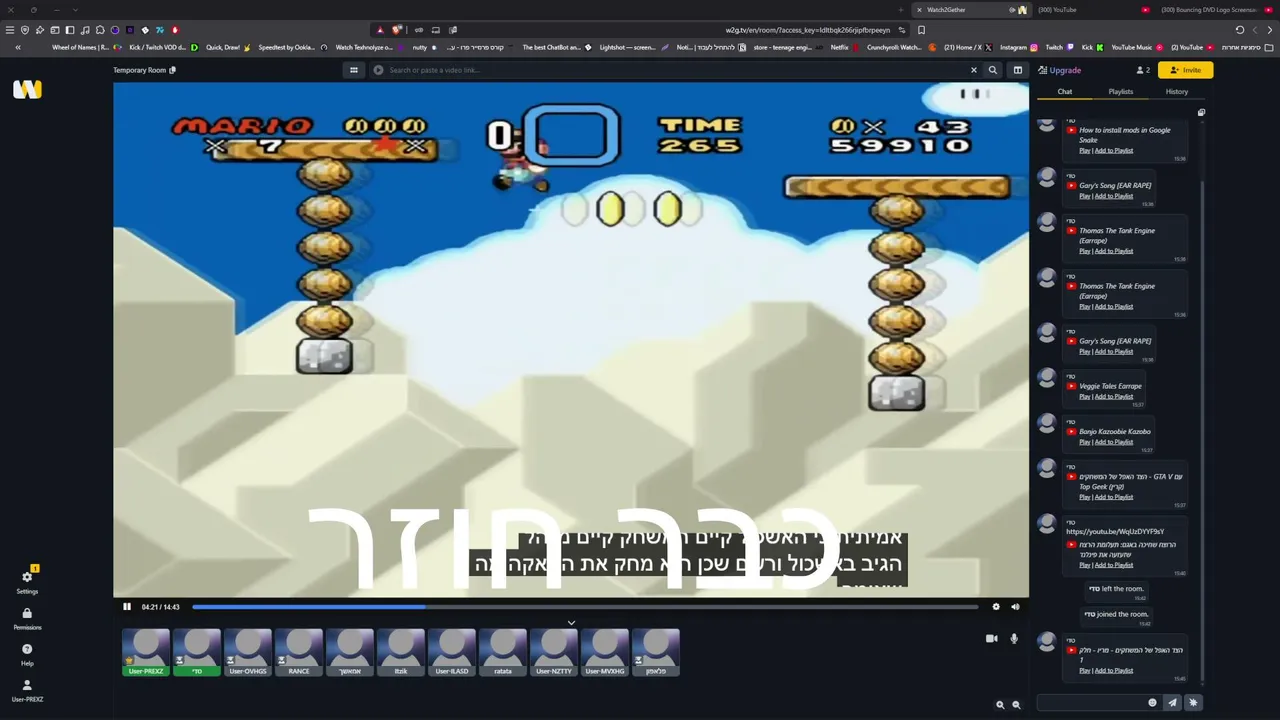
Task: Open the Upgrade link
Action: click(1060, 70)
